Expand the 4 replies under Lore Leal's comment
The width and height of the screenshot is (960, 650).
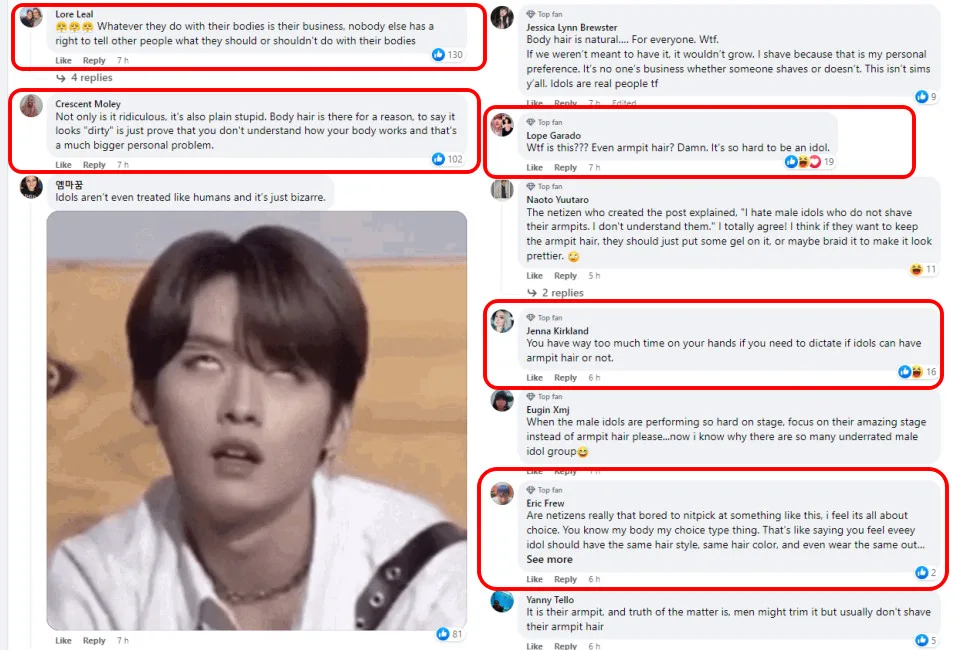[x=84, y=78]
